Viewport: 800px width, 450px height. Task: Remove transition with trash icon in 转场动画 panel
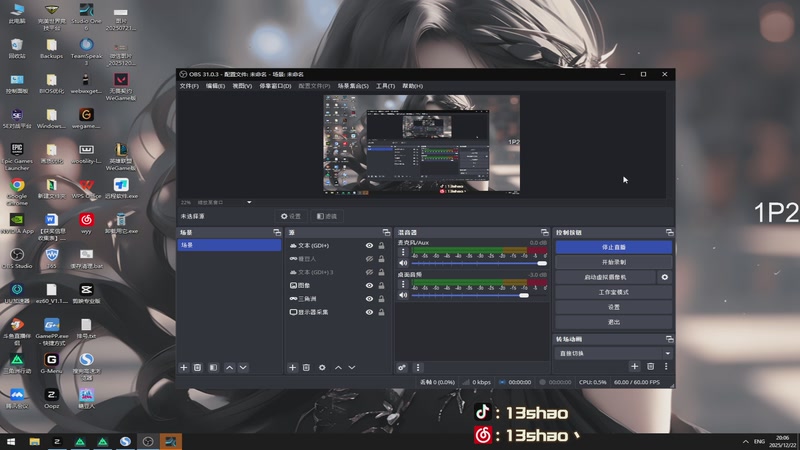point(651,366)
